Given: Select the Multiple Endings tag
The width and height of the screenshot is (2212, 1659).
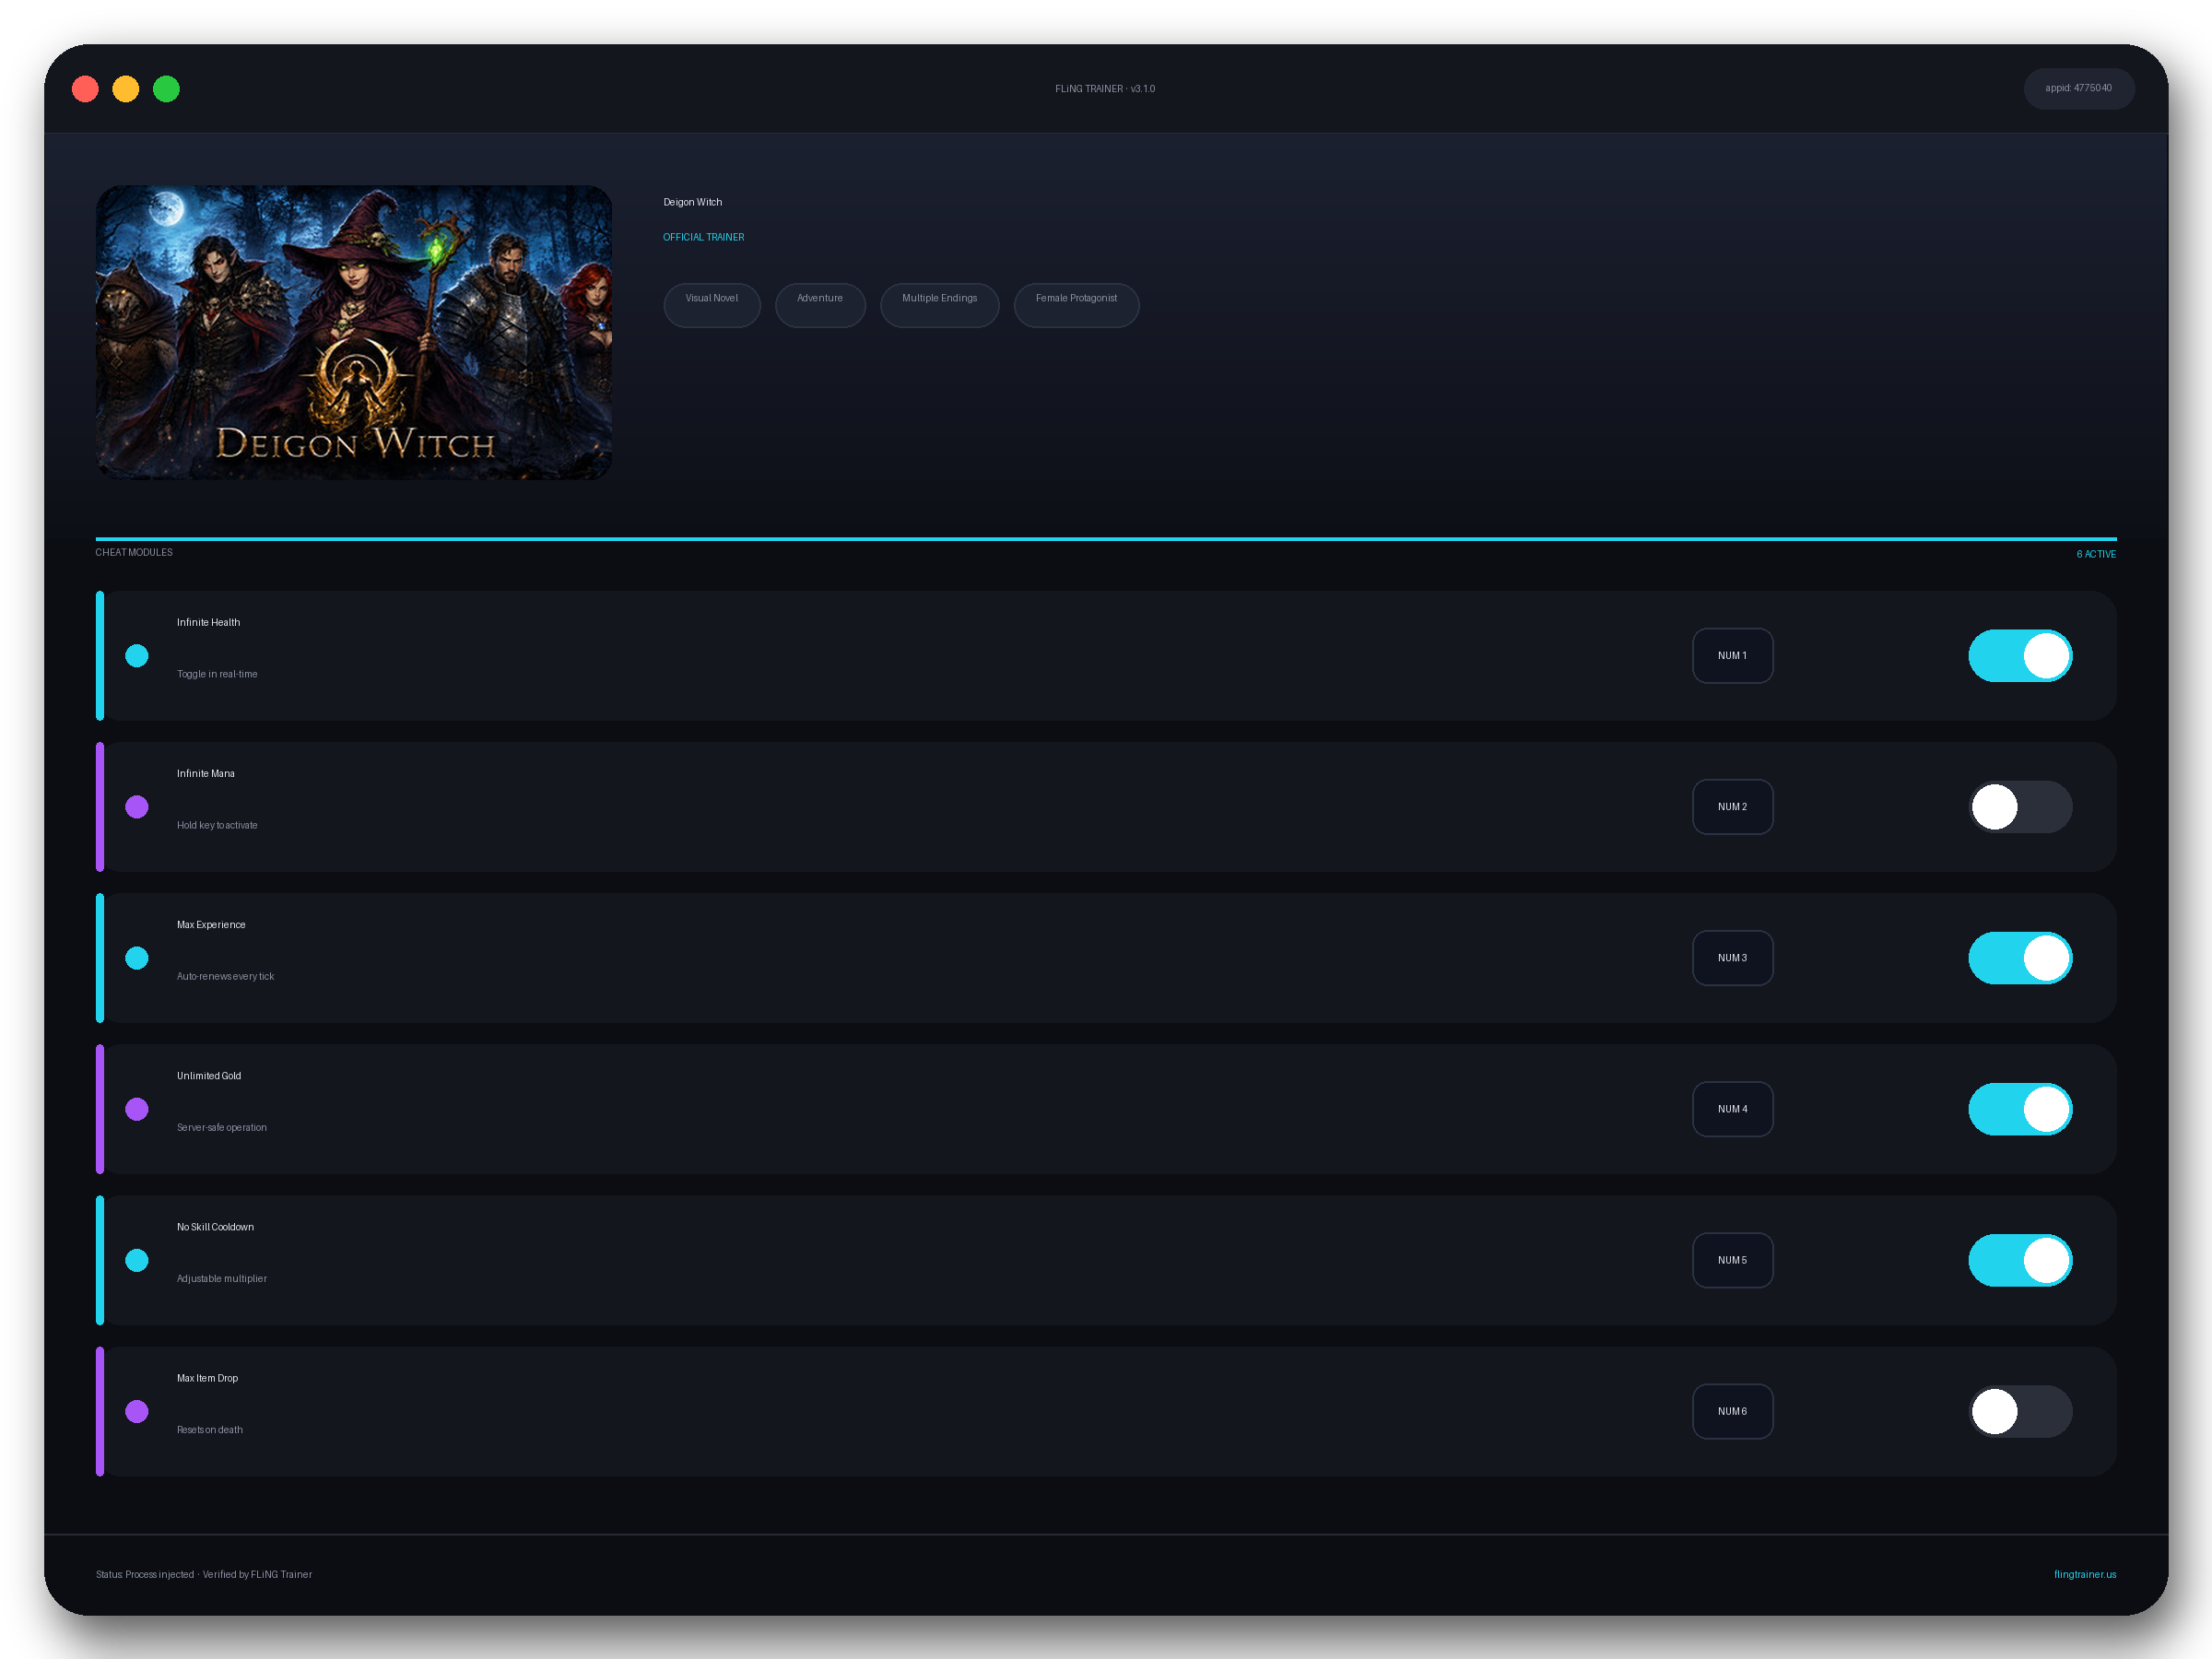Looking at the screenshot, I should 939,305.
